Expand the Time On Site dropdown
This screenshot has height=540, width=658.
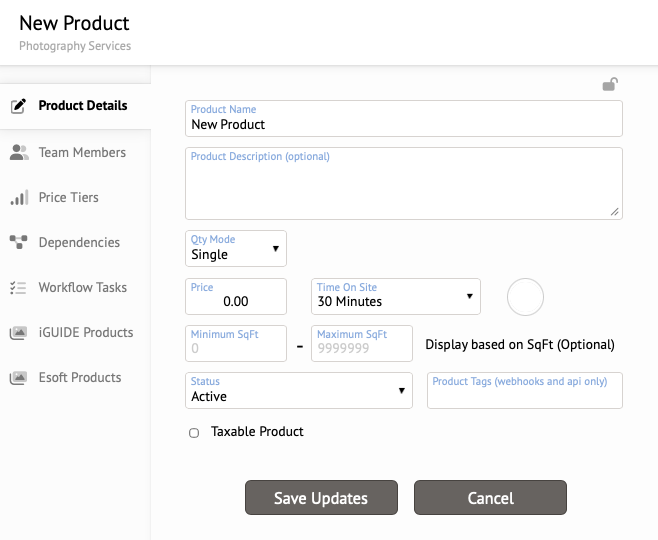tap(396, 296)
